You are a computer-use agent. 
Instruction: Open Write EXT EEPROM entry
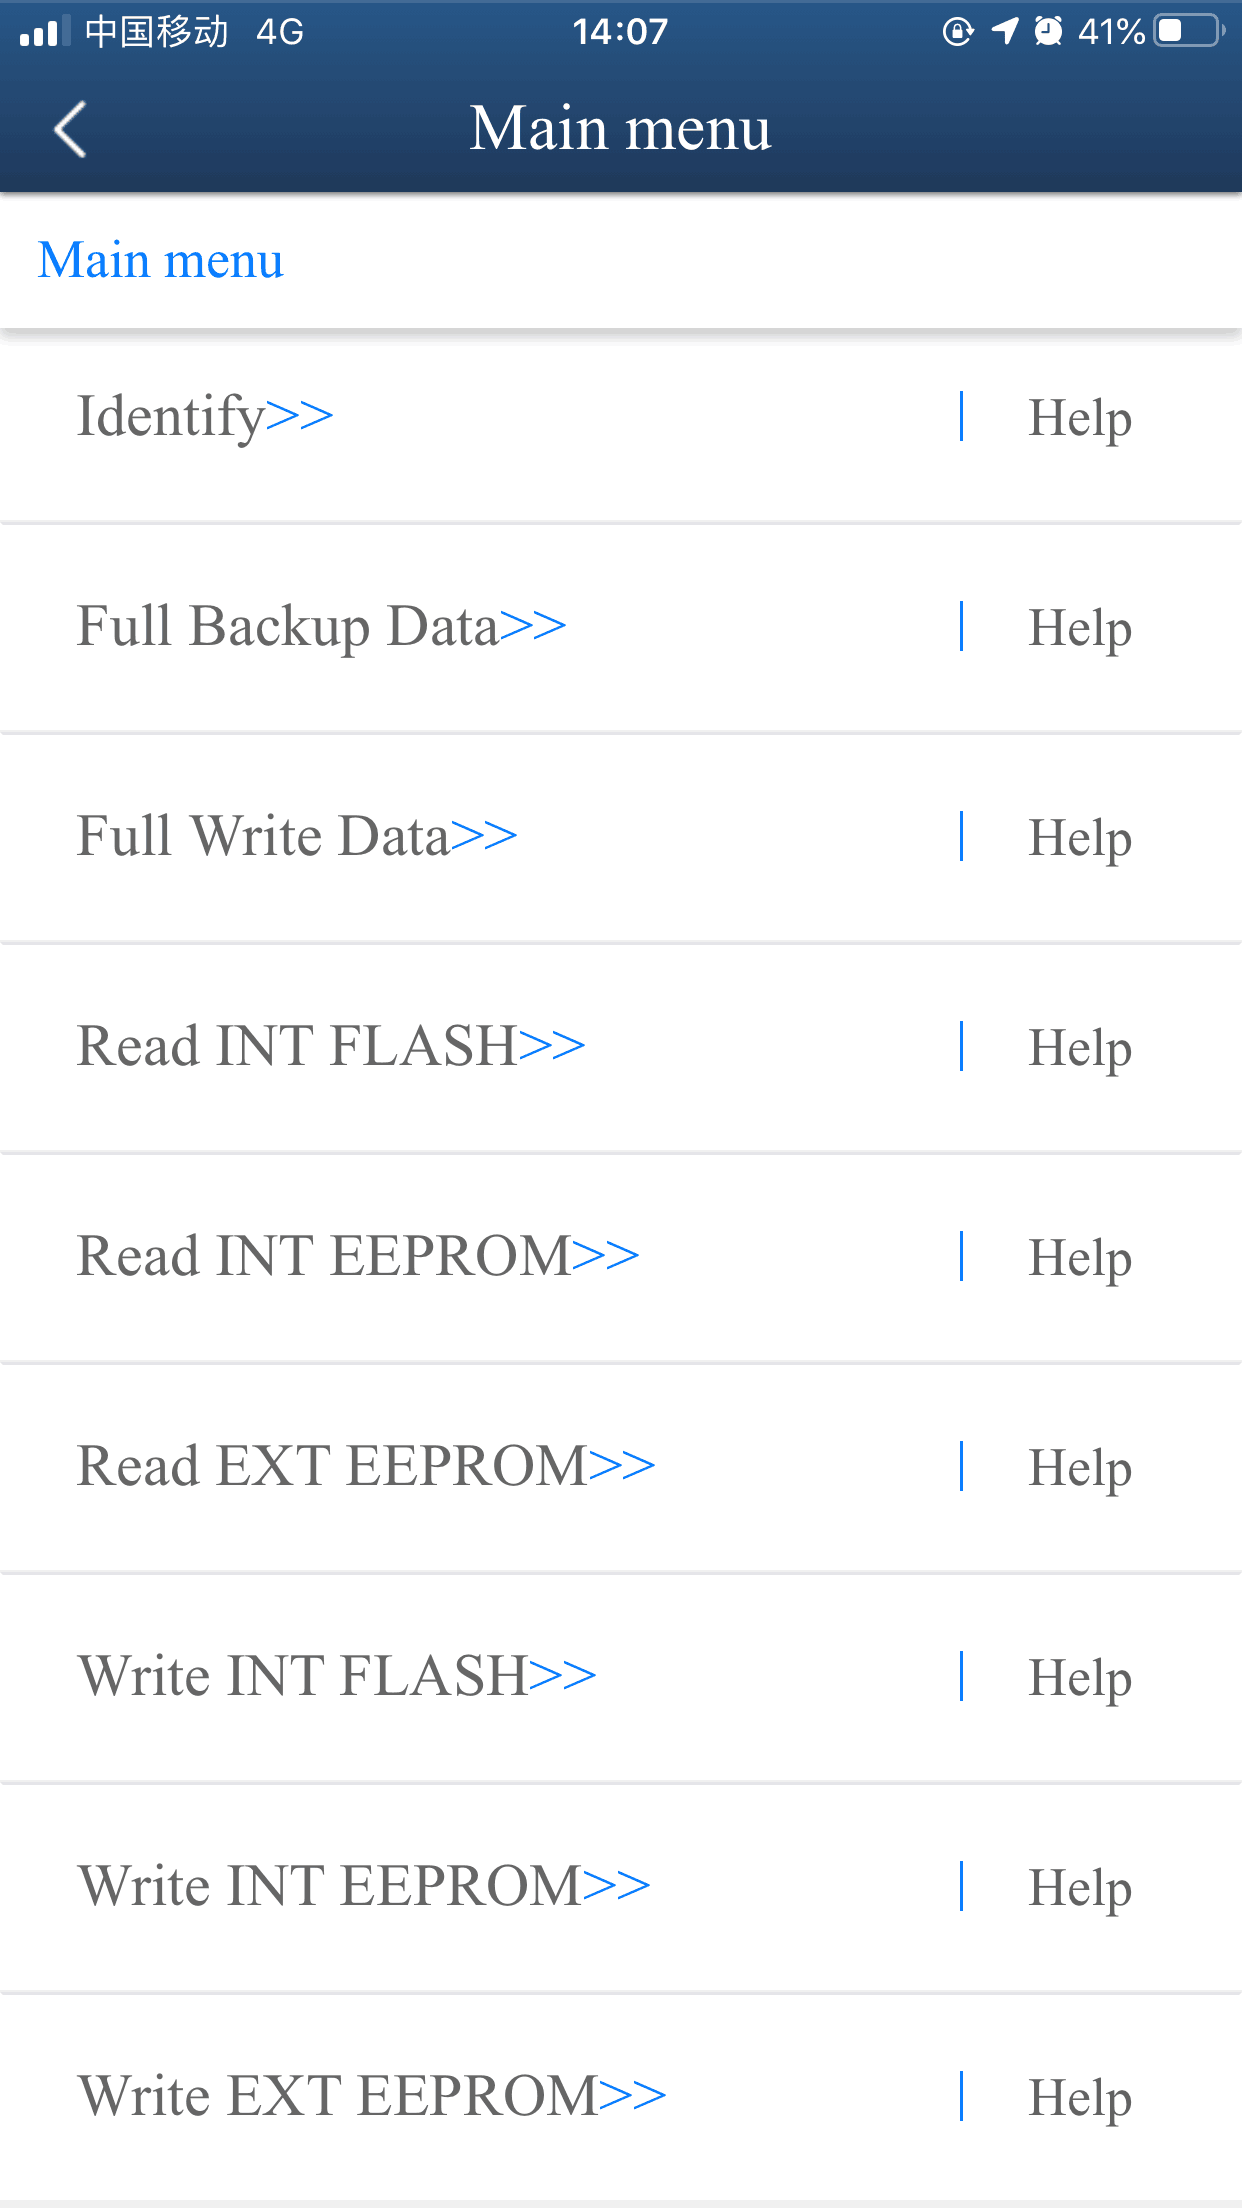pos(372,2096)
